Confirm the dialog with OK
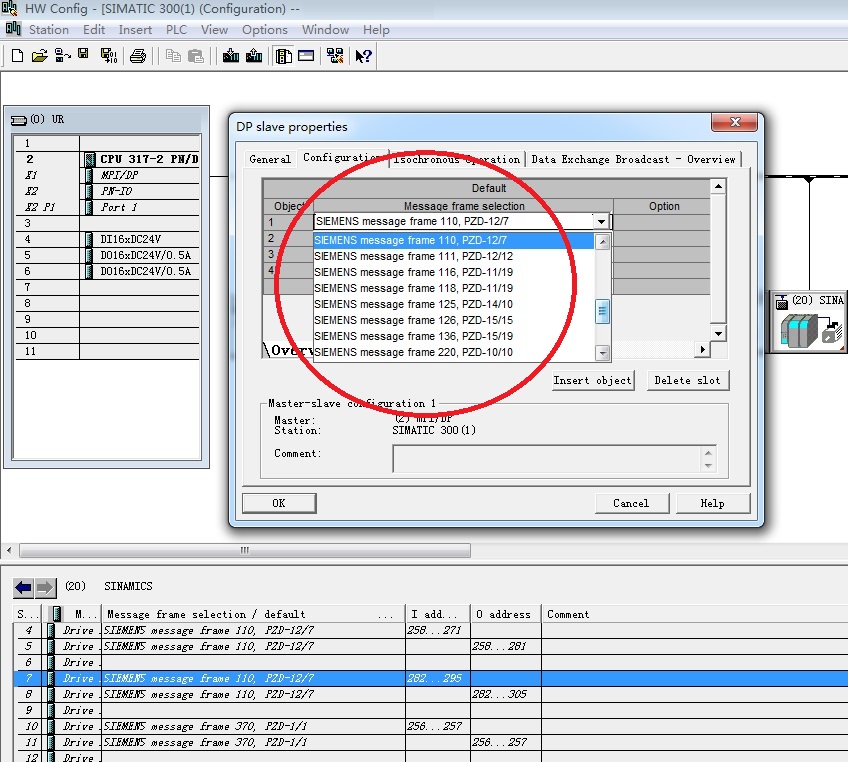This screenshot has width=848, height=762. (279, 503)
